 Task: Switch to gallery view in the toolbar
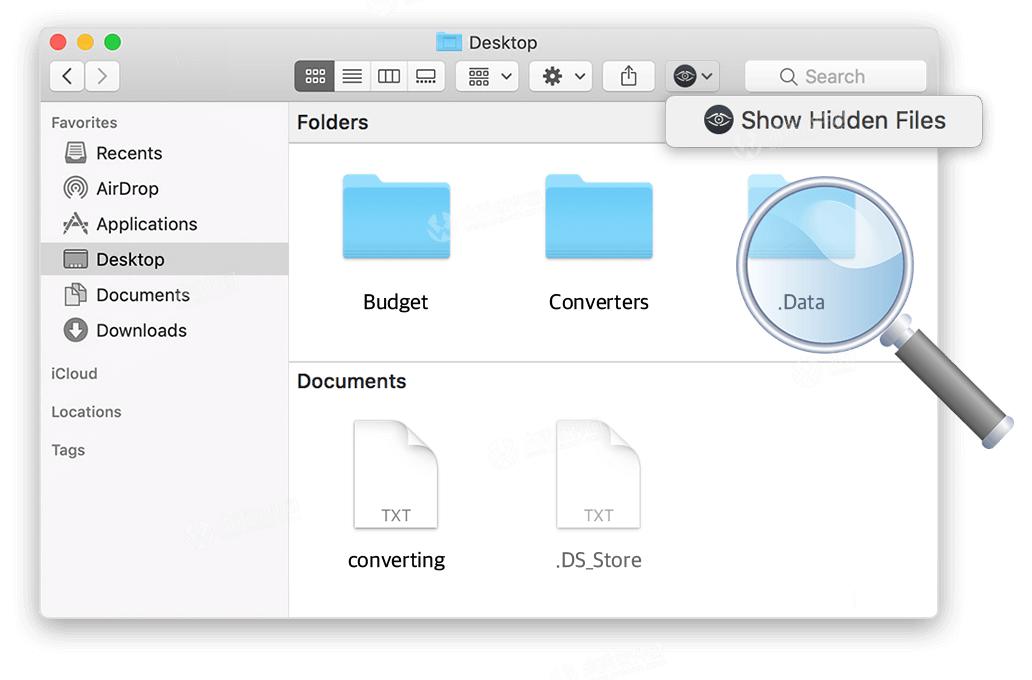click(426, 76)
